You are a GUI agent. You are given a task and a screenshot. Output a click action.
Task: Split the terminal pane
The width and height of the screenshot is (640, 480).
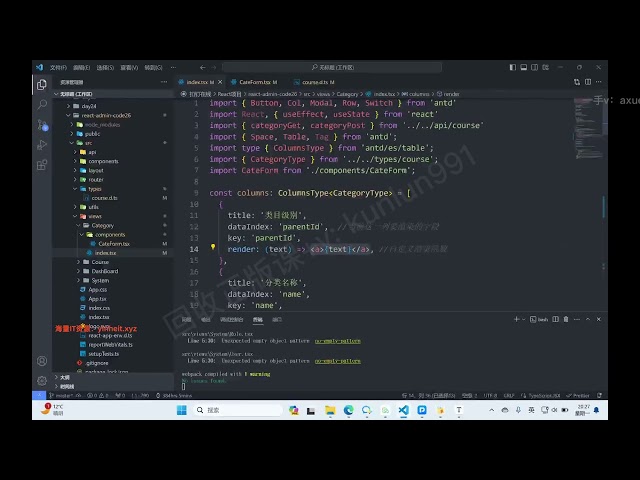556,319
